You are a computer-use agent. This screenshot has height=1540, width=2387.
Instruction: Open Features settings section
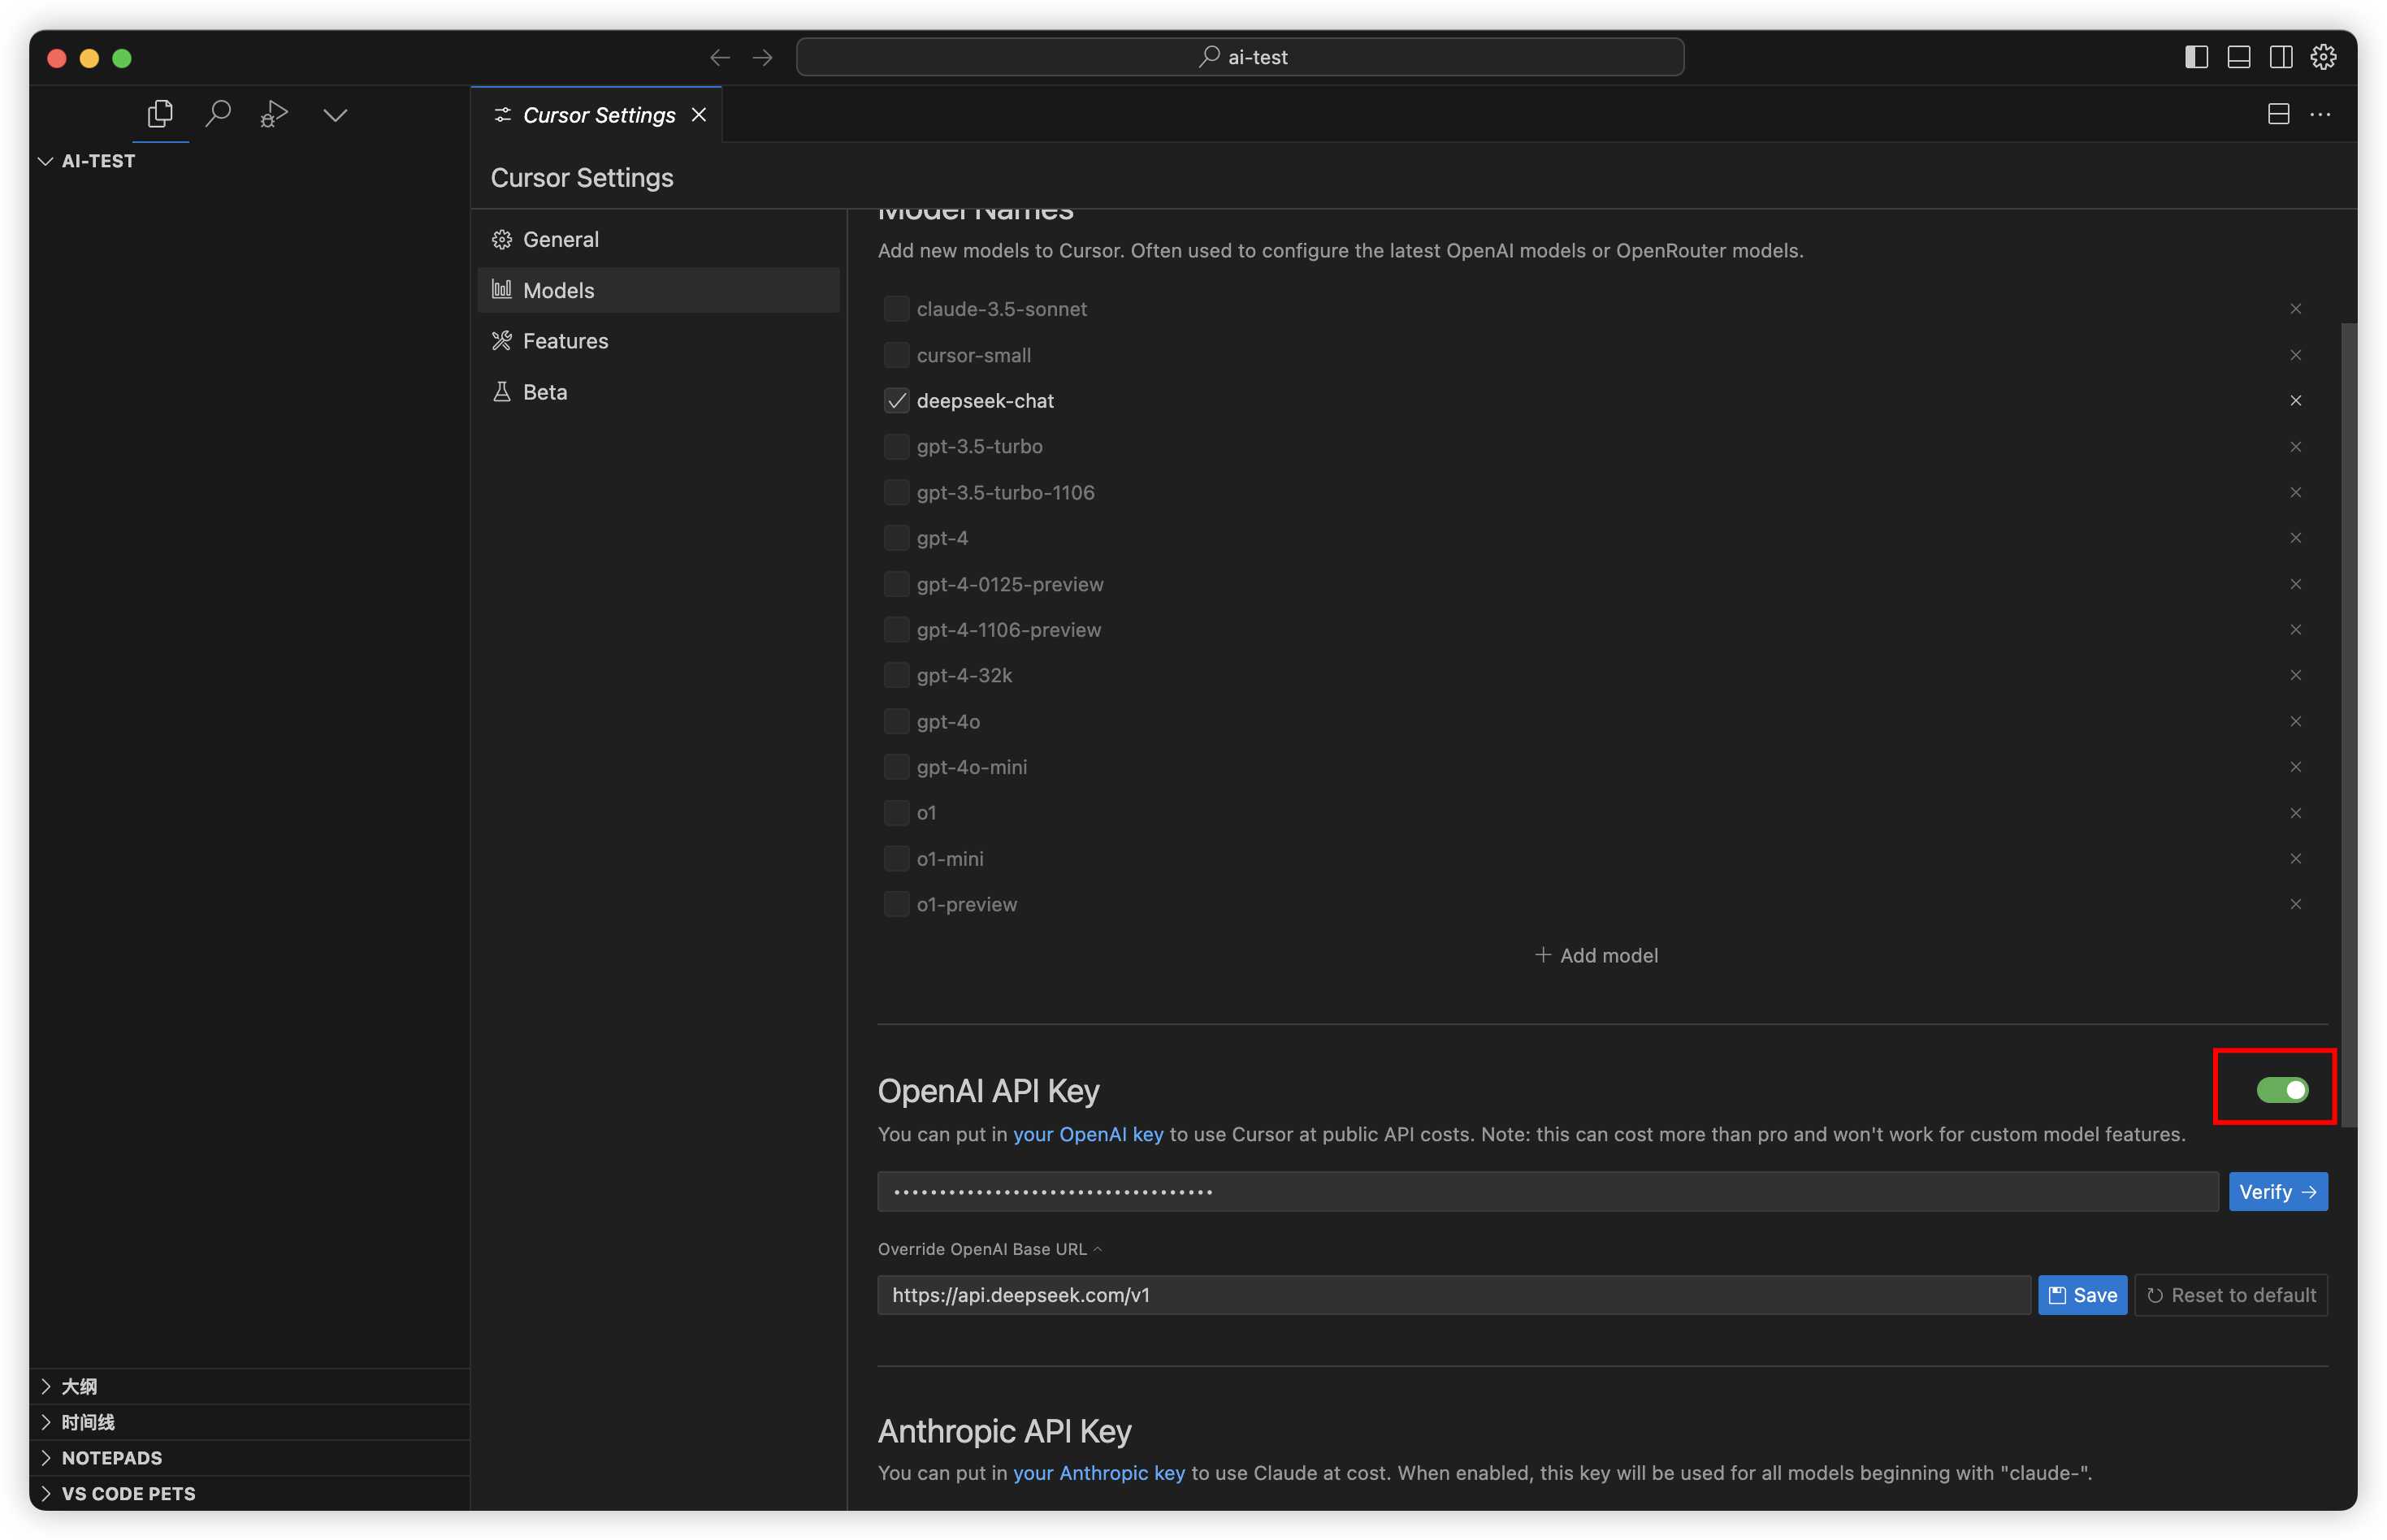[659, 341]
